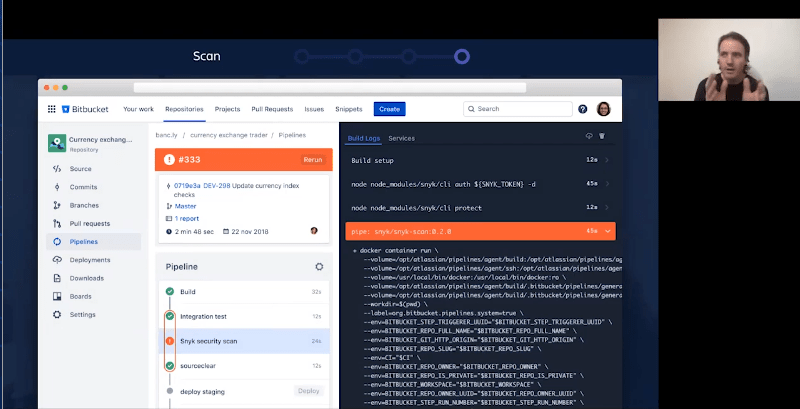Click the help question mark icon
This screenshot has height=409, width=800.
(583, 109)
